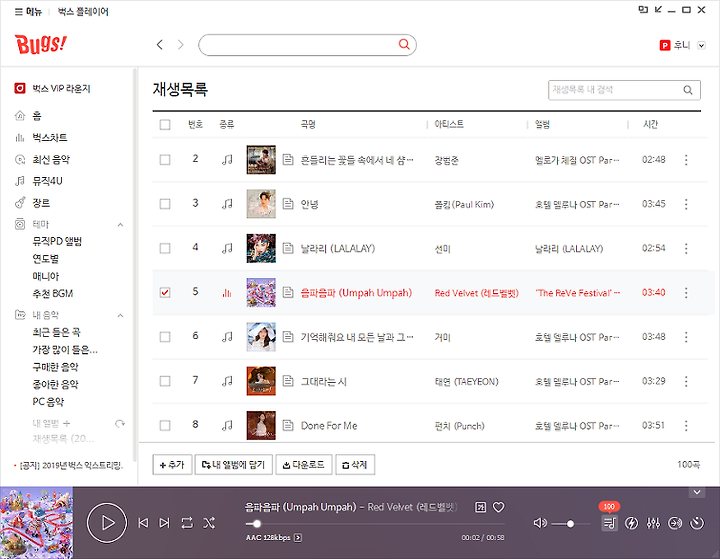Open more options for track 8
720x559 pixels.
686,425
